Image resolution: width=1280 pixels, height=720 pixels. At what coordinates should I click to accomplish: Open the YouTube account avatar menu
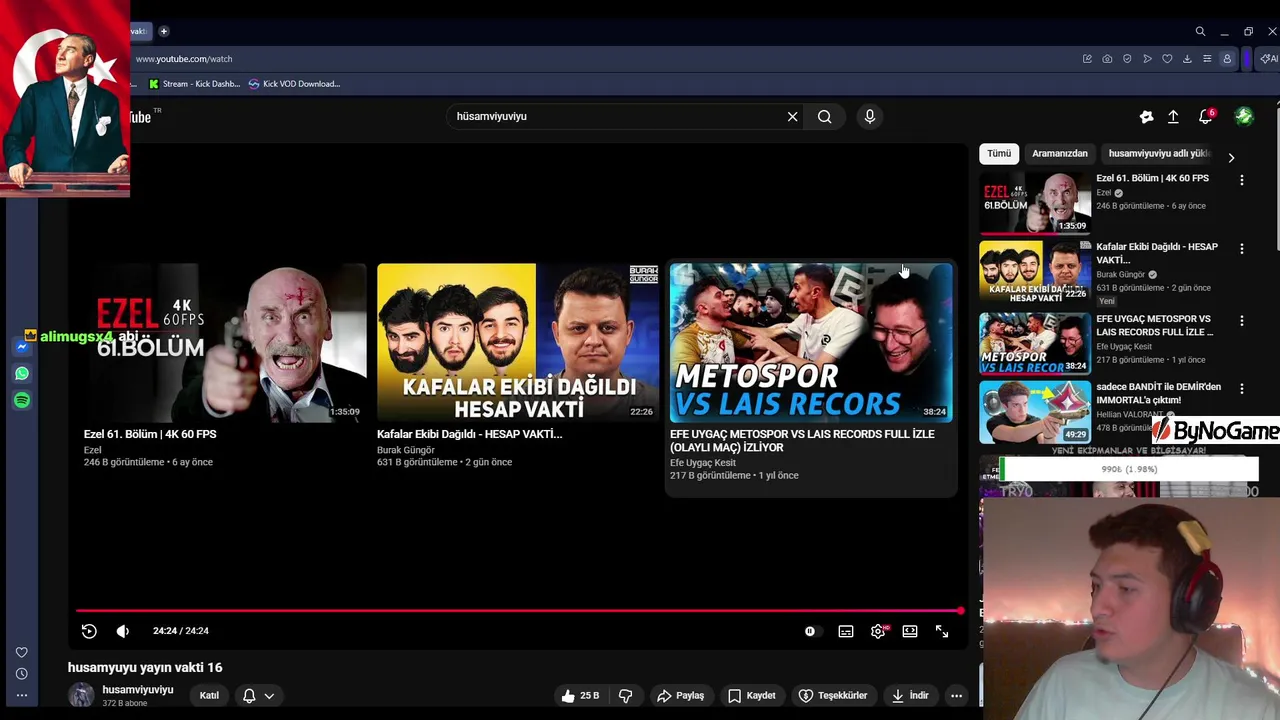coord(1244,117)
